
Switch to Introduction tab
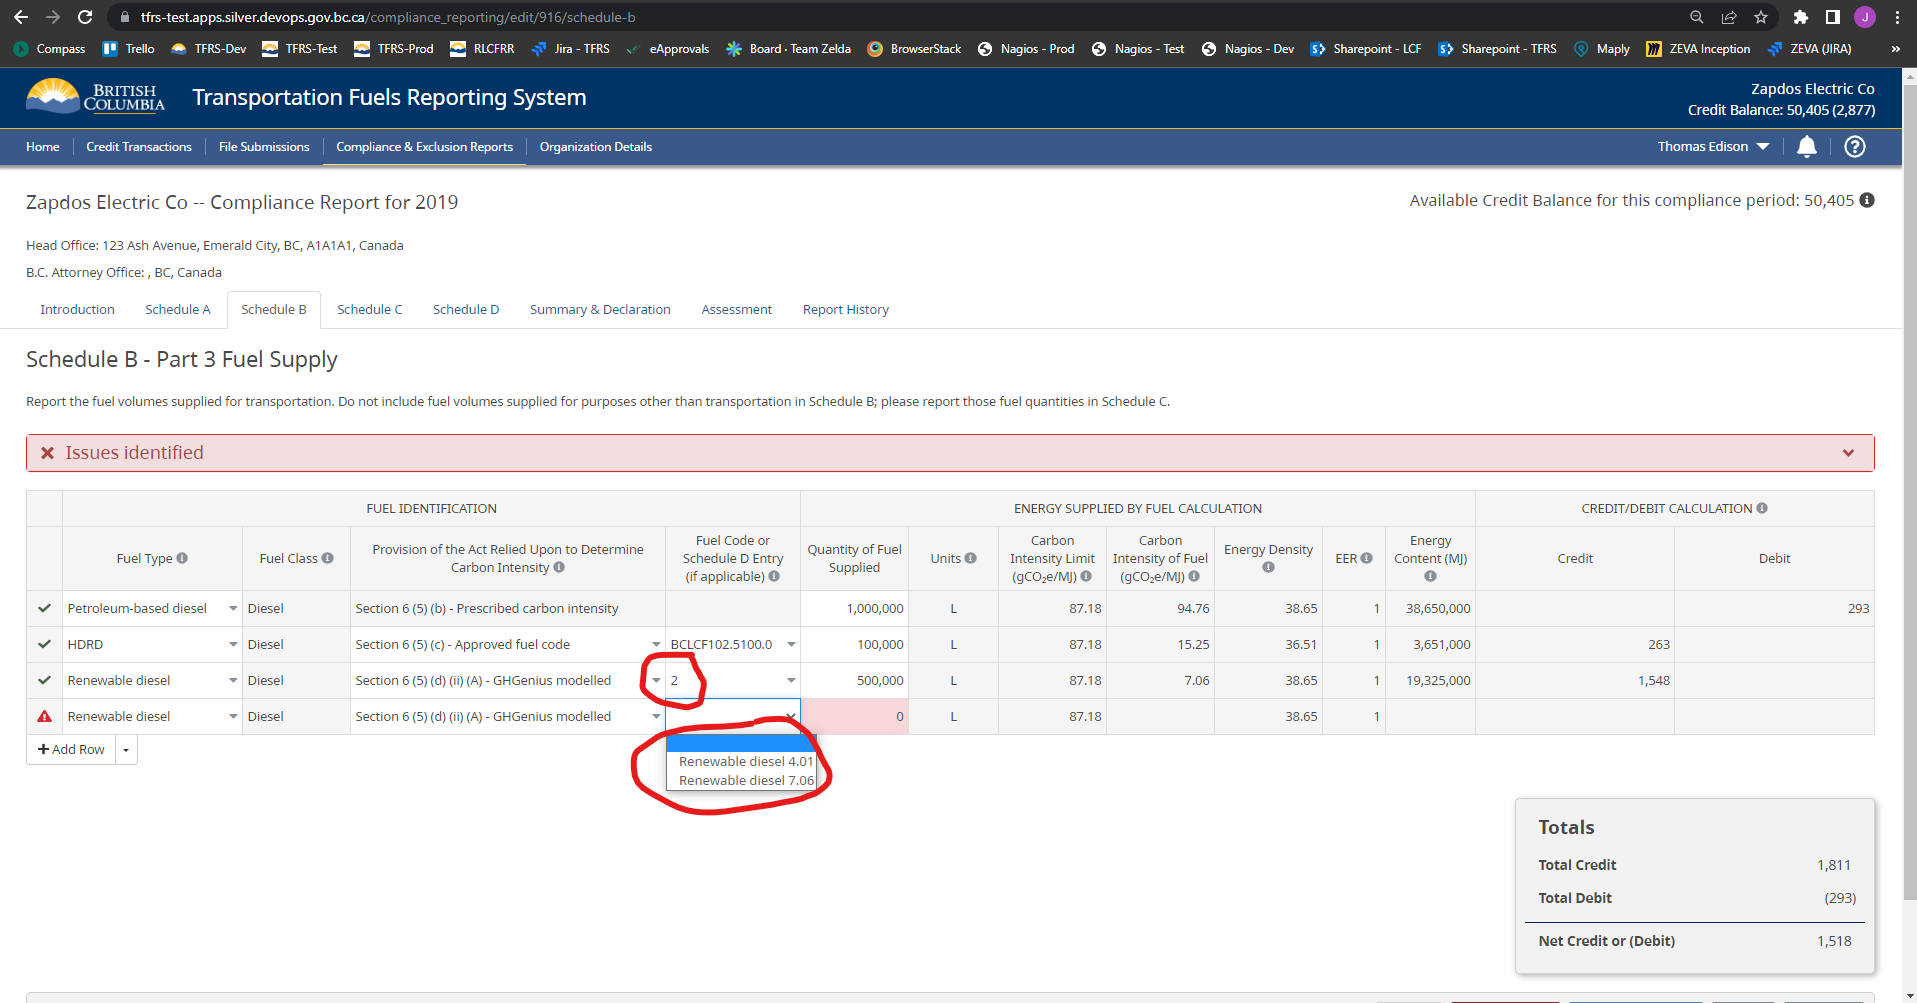click(x=77, y=310)
